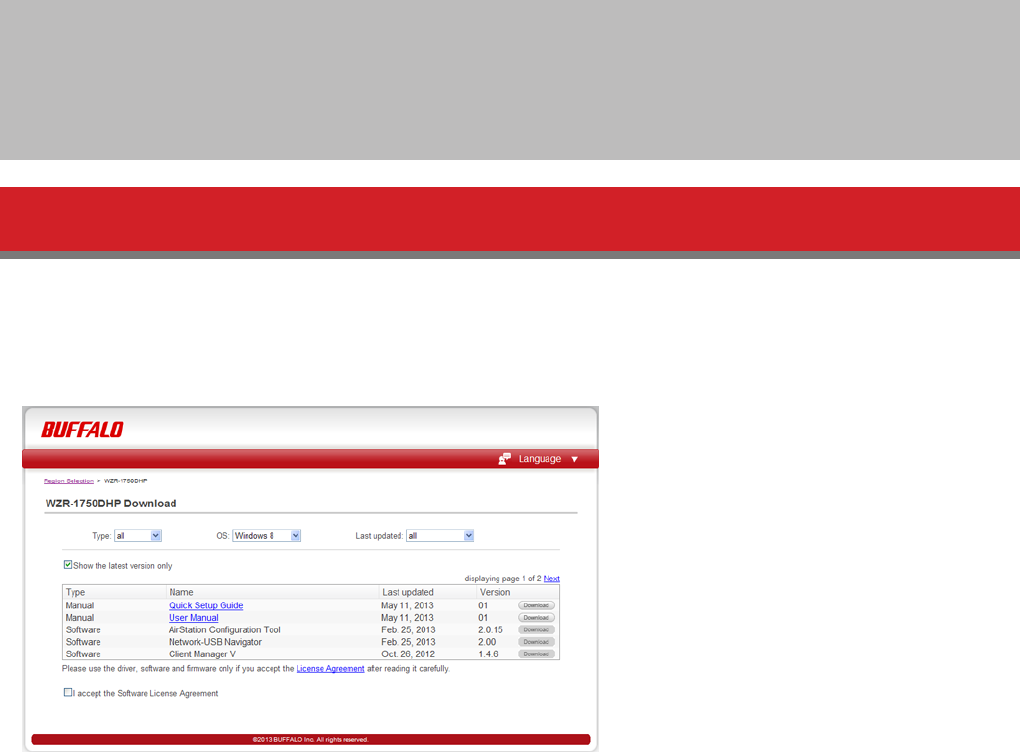Uncheck Show the latest version only
The height and width of the screenshot is (752, 1020).
pos(68,565)
